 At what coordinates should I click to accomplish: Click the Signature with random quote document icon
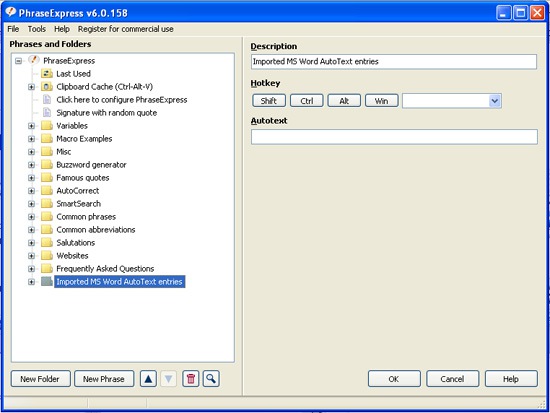[x=47, y=113]
